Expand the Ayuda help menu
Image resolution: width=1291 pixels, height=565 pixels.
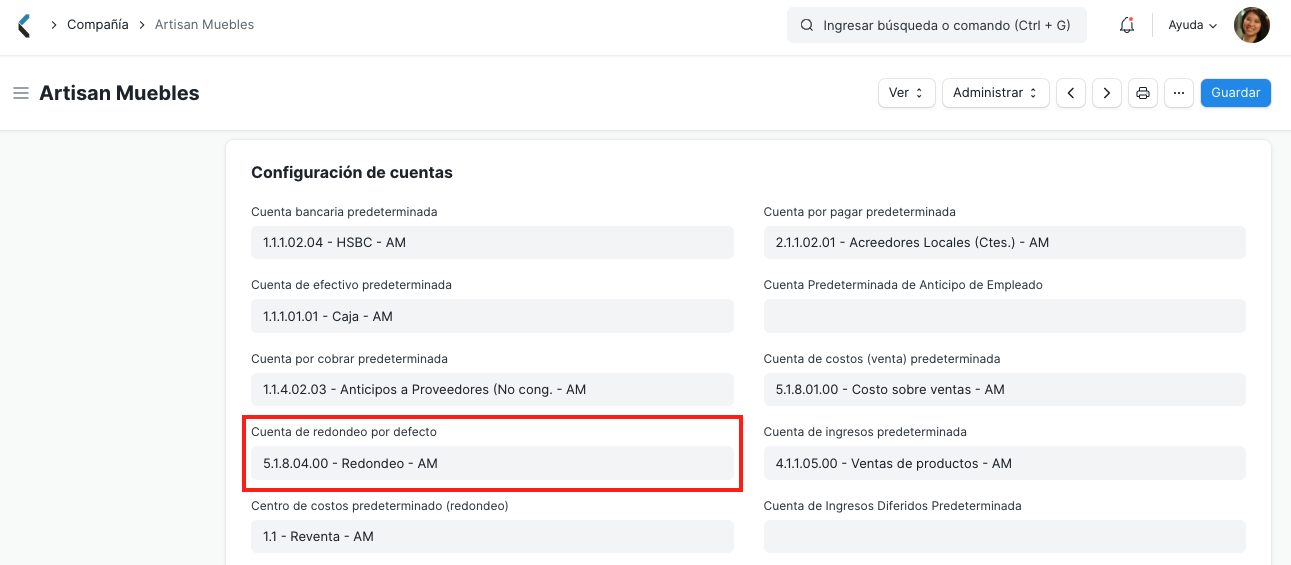1193,25
